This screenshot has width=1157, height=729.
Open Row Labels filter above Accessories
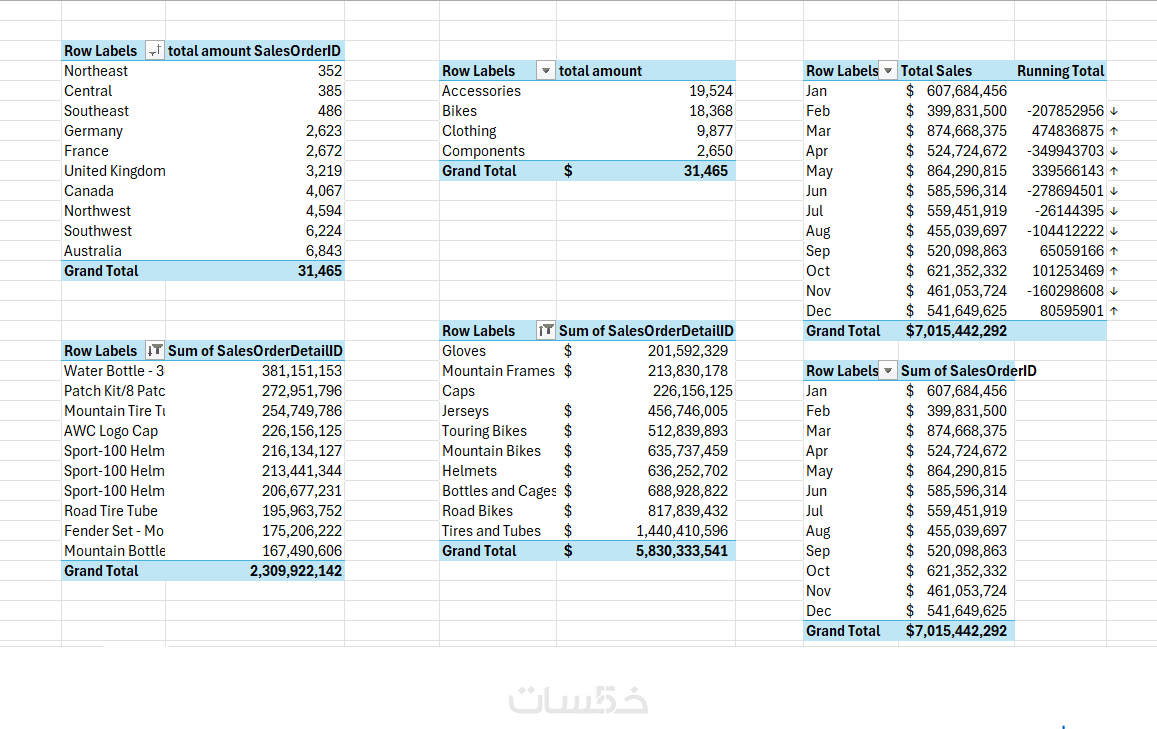pyautogui.click(x=545, y=71)
